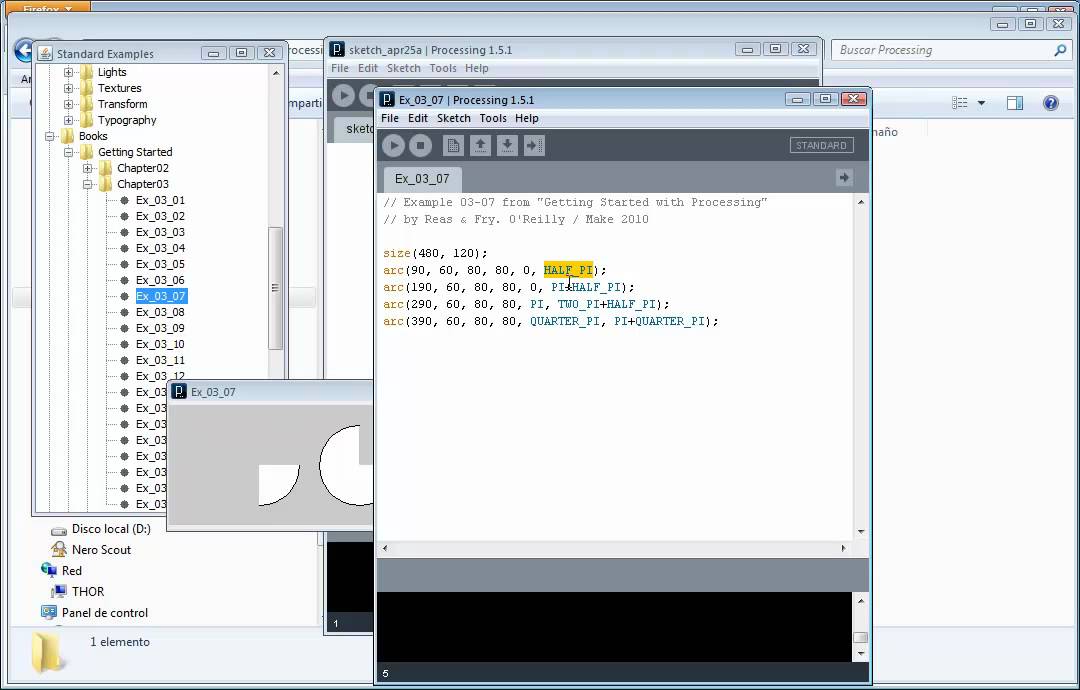1080x690 pixels.
Task: Click the code editor horizontal scroll right arrow
Action: point(843,548)
